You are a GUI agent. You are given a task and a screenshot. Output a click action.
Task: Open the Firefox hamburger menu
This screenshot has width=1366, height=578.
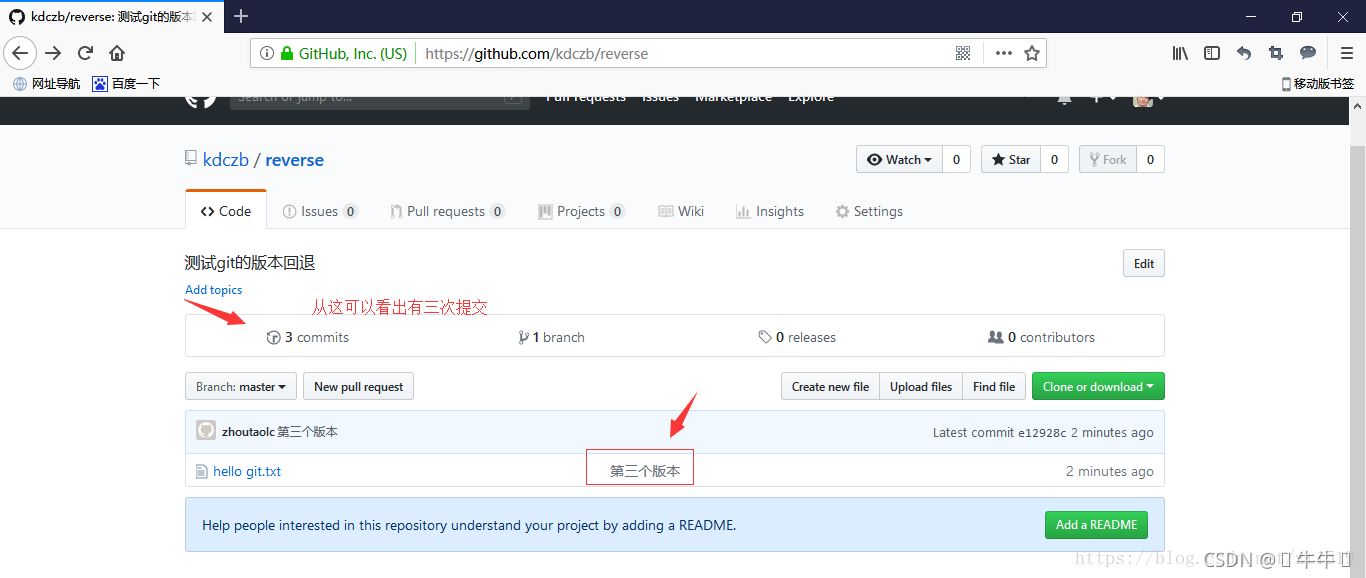tap(1347, 54)
